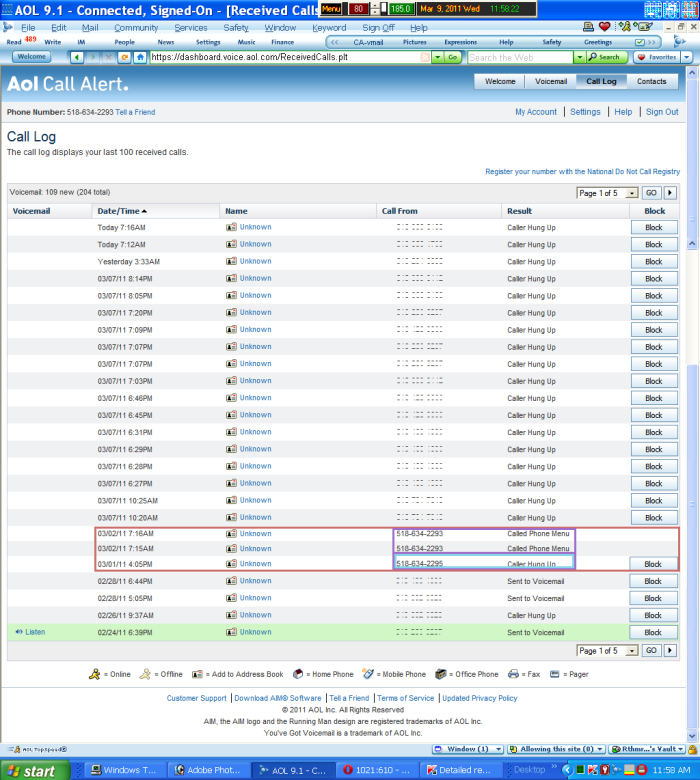
Task: Open the Windows Start menu
Action: click(x=35, y=771)
